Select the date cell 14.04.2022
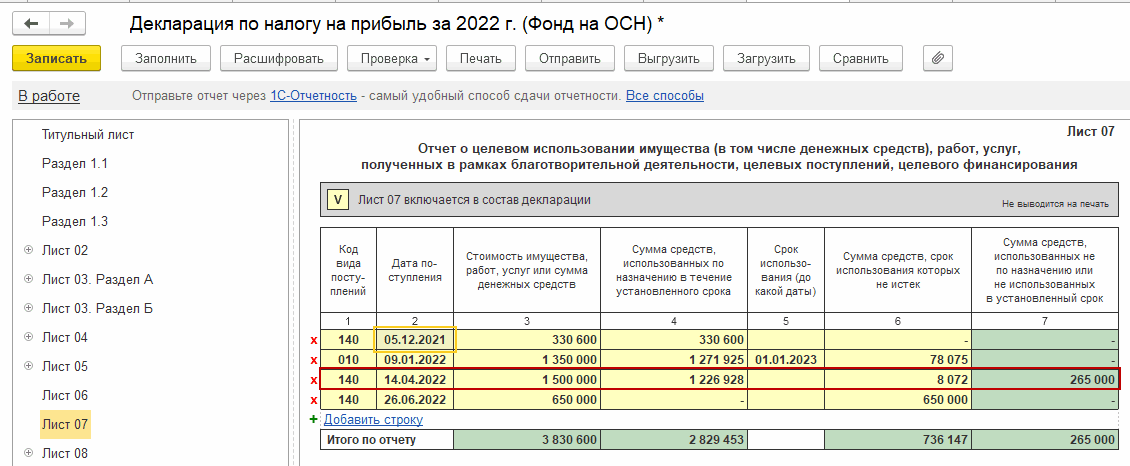Image resolution: width=1130 pixels, height=466 pixels. 415,380
